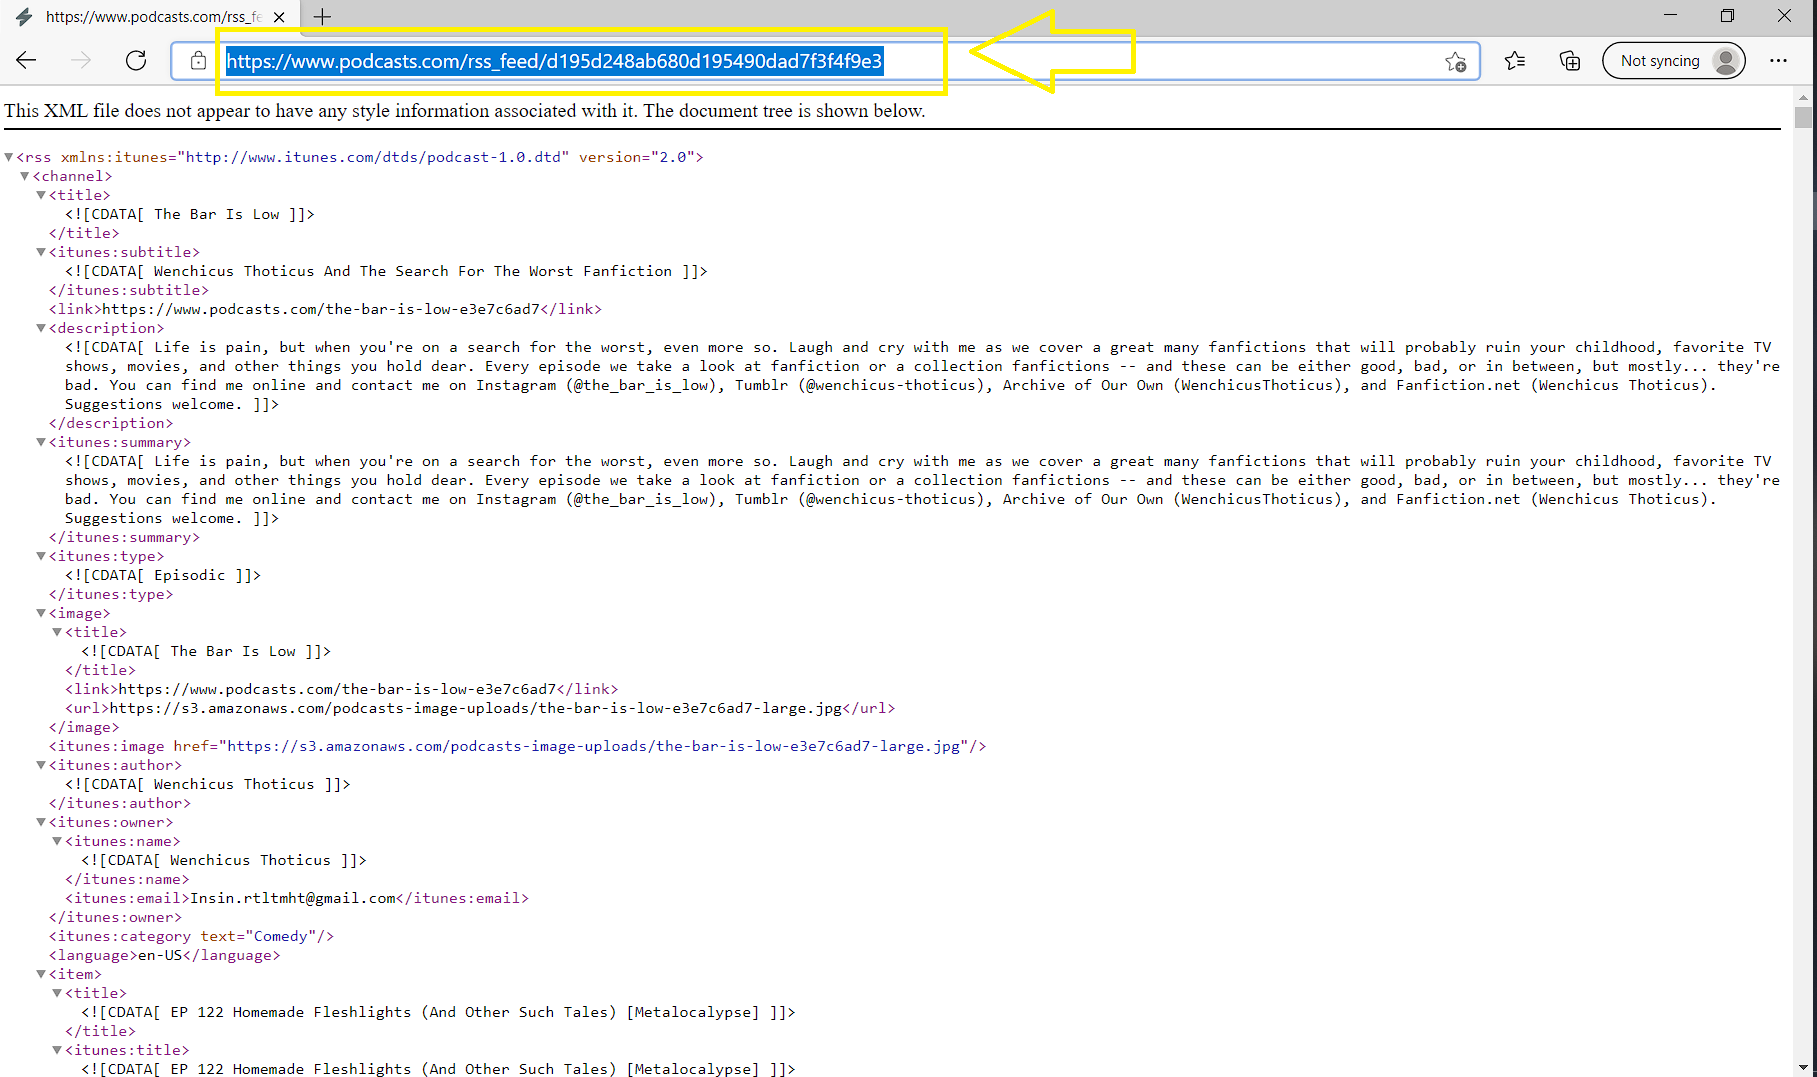Click the image link podcasts.com URL text
The height and width of the screenshot is (1077, 1817).
coord(337,689)
